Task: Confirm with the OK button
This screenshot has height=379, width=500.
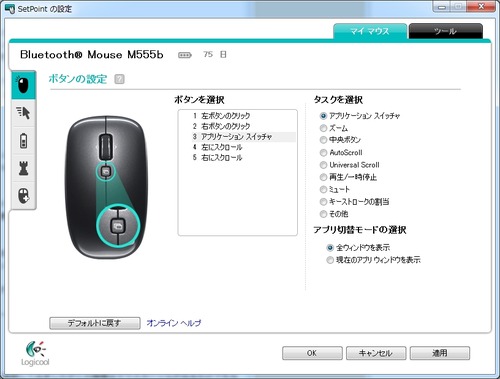Action: coord(312,353)
